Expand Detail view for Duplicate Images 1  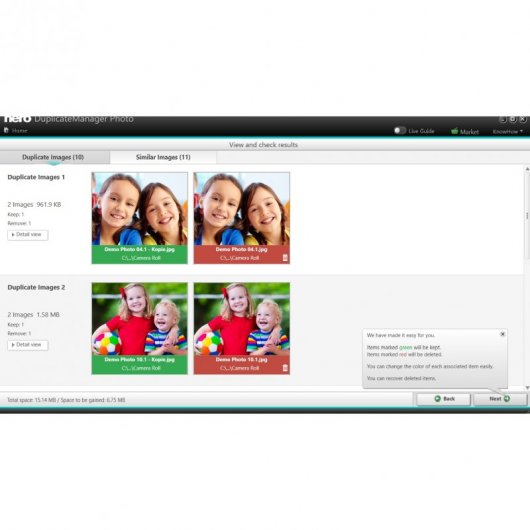point(28,235)
